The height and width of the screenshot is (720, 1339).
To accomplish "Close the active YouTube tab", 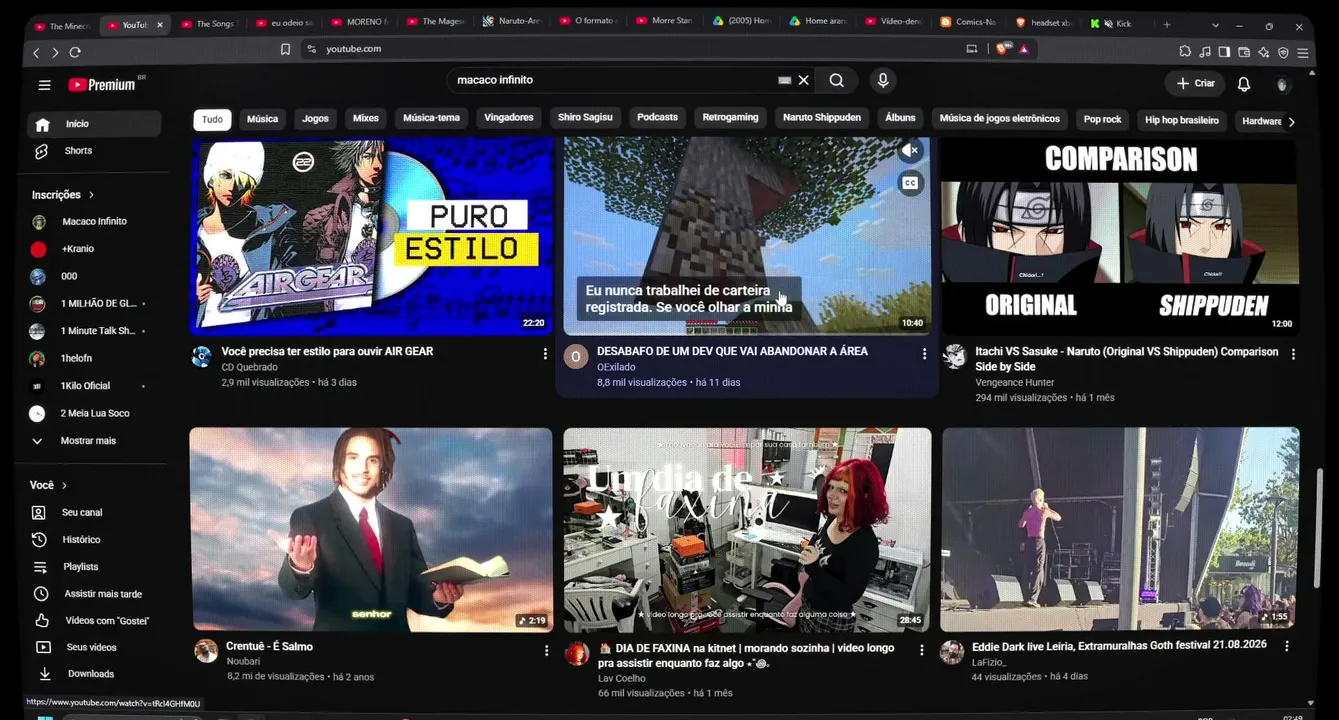I will coord(160,24).
